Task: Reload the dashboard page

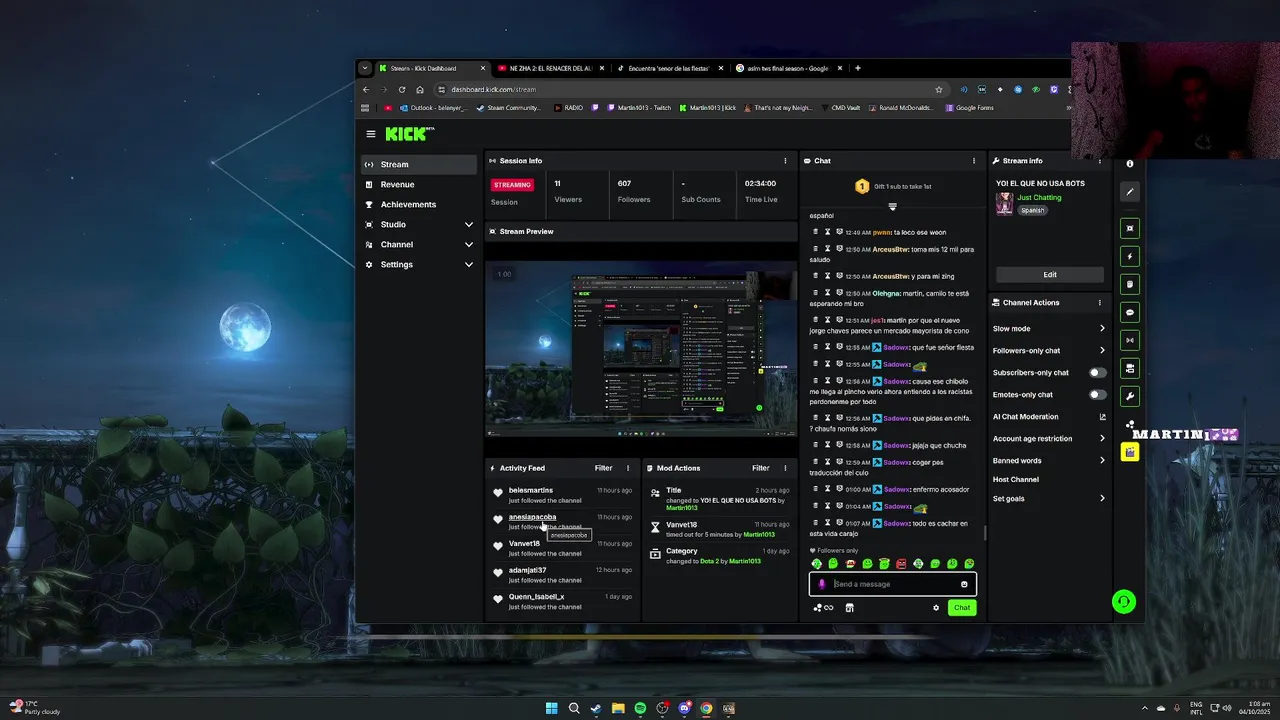Action: click(402, 89)
